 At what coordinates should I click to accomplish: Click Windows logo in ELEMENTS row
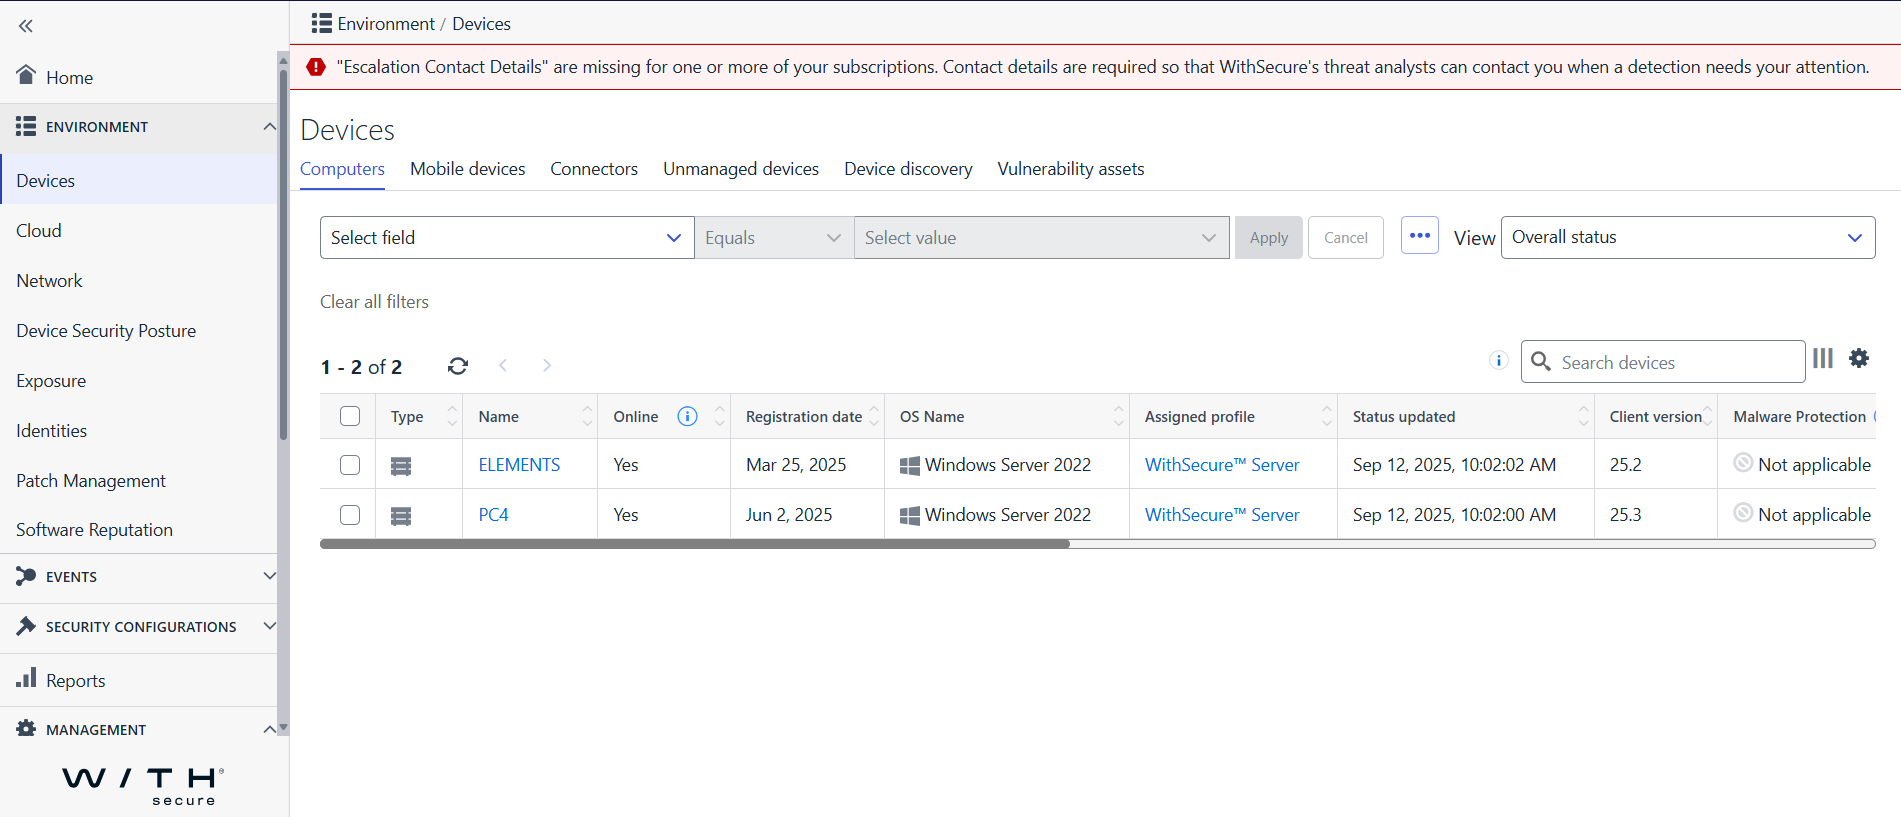pyautogui.click(x=910, y=466)
